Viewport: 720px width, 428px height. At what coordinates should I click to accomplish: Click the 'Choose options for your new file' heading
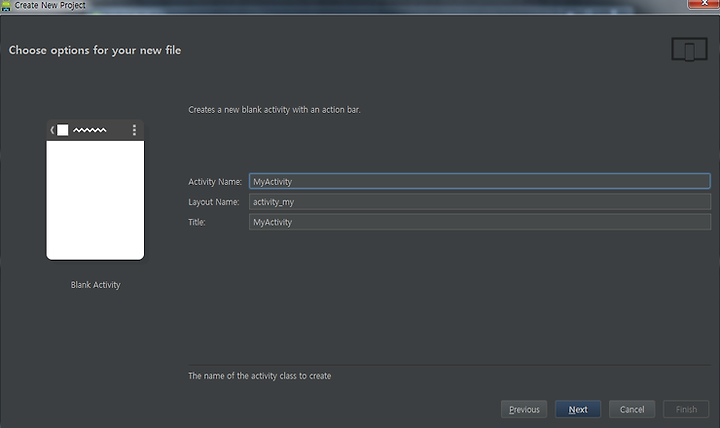[x=95, y=50]
